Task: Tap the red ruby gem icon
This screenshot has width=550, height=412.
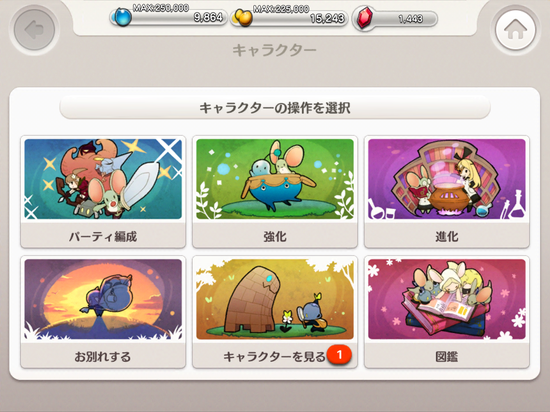Action: pyautogui.click(x=365, y=18)
